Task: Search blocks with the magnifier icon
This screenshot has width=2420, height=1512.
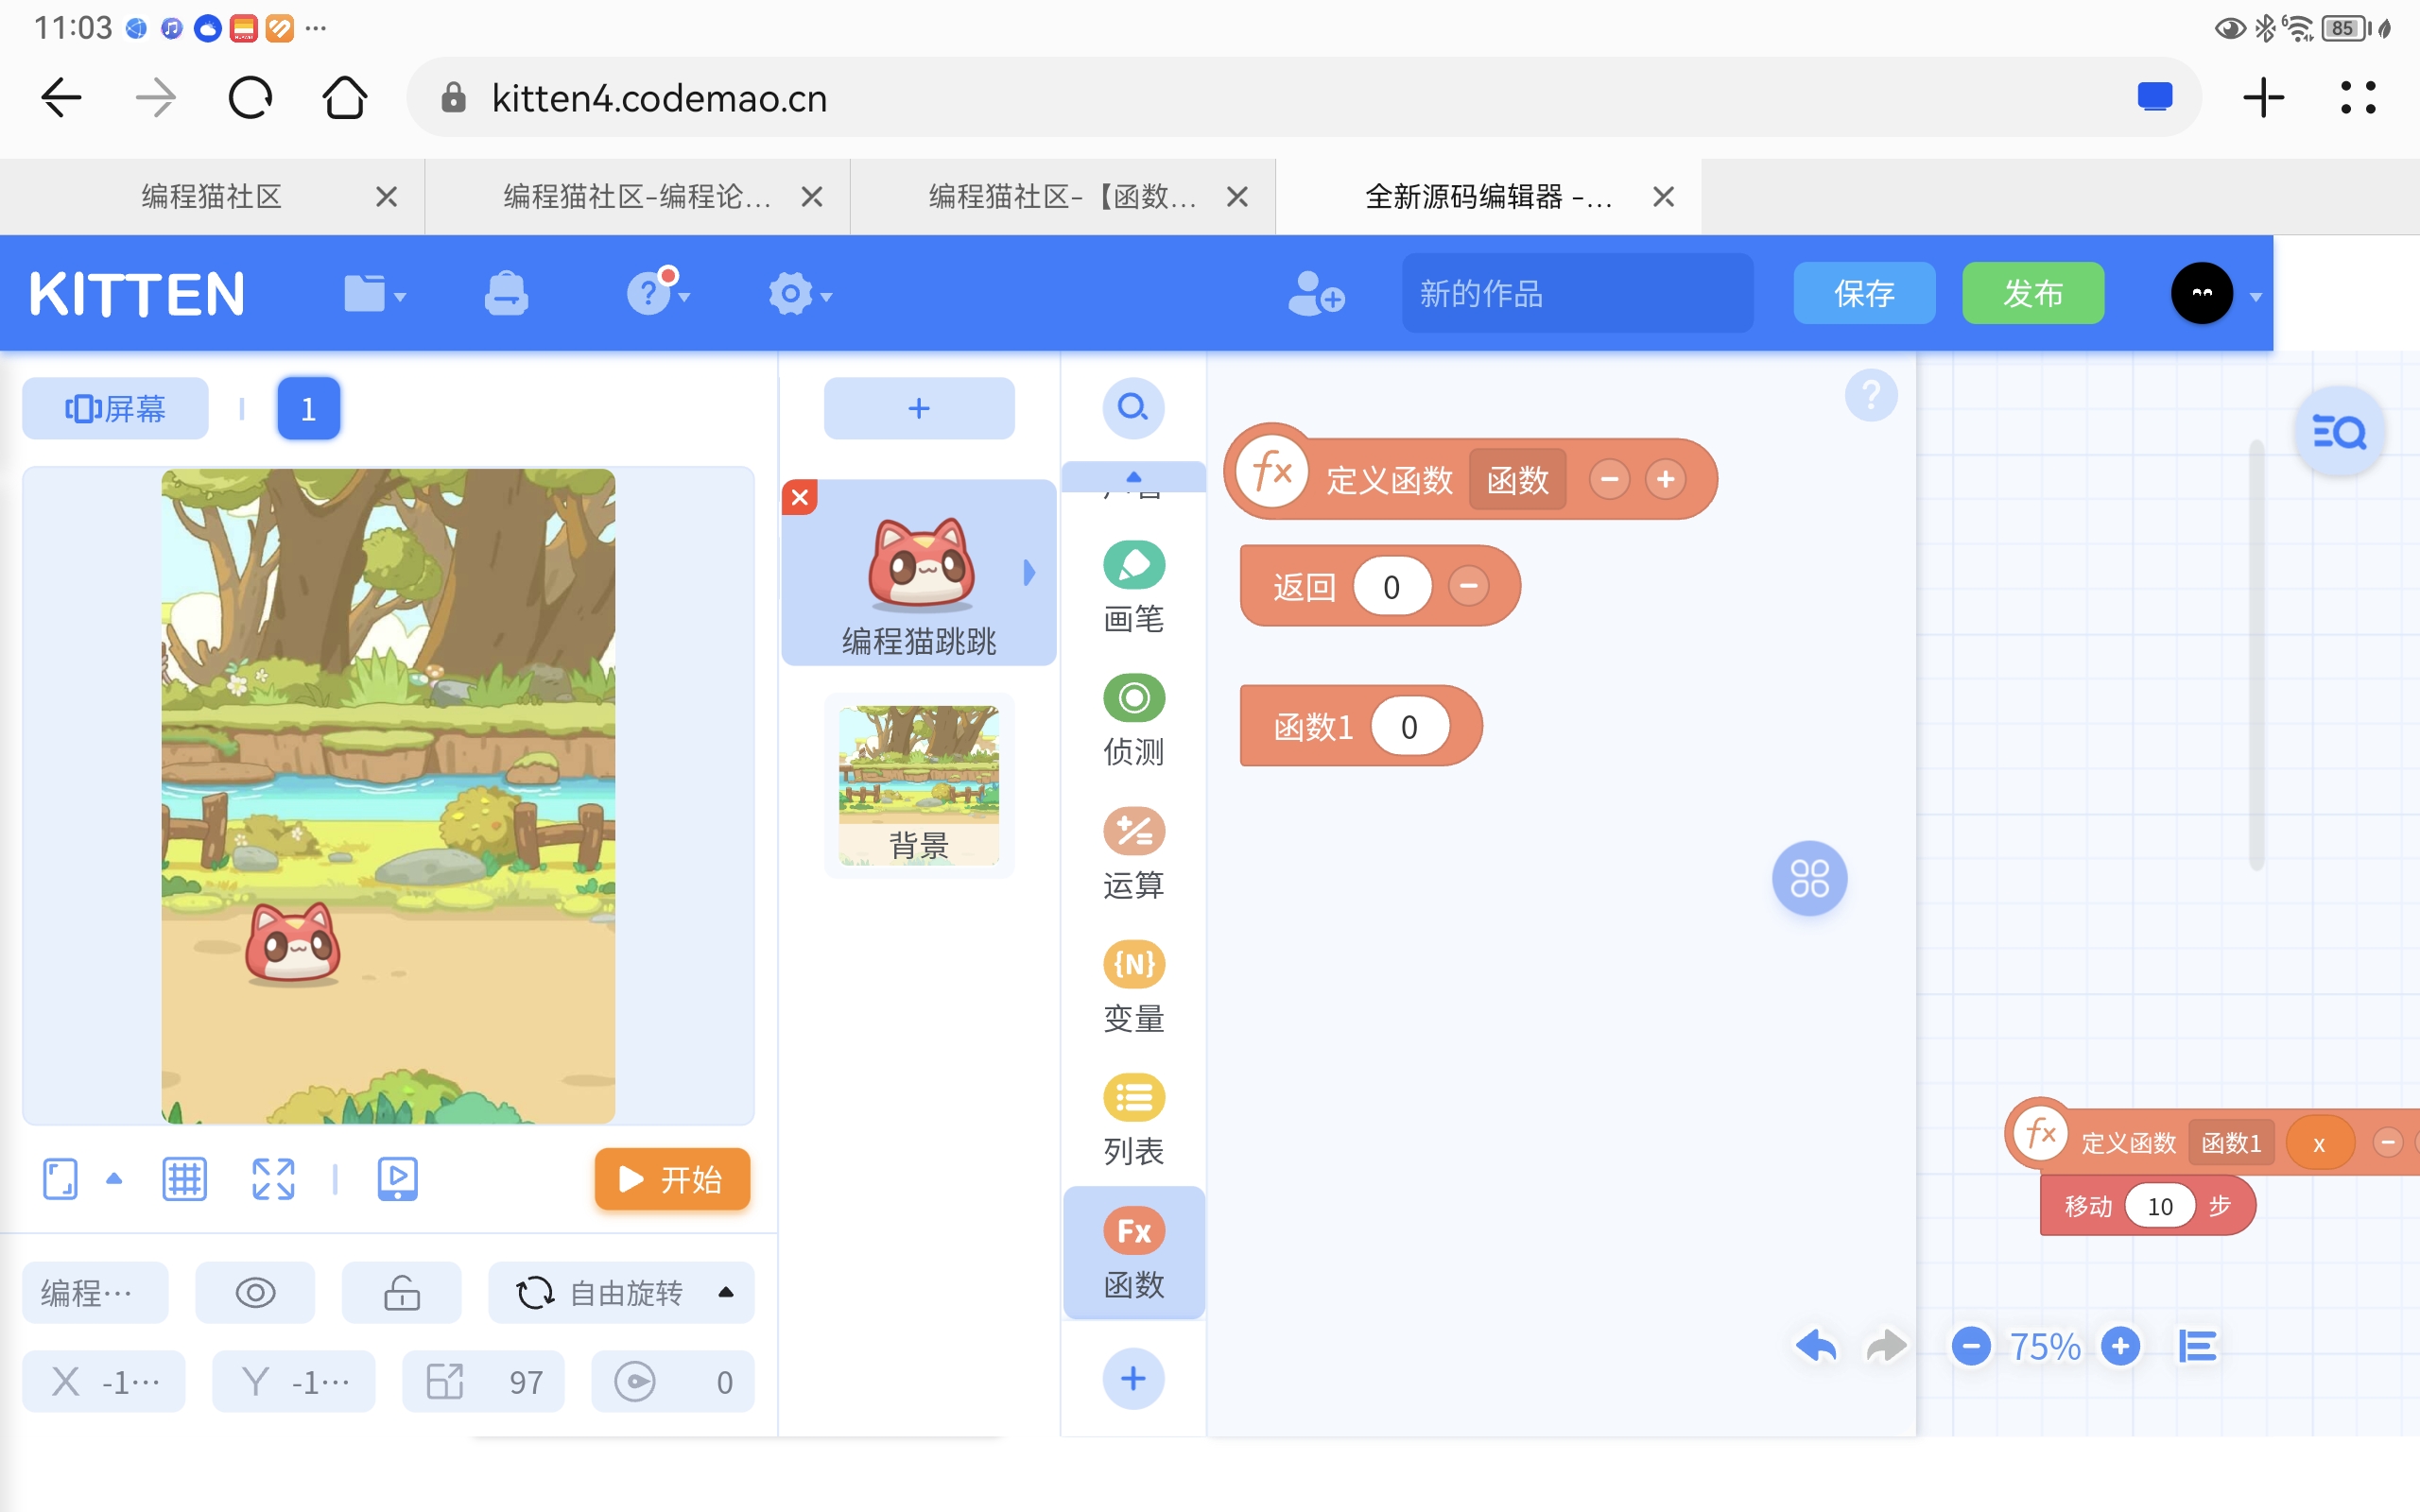Action: [x=1133, y=408]
